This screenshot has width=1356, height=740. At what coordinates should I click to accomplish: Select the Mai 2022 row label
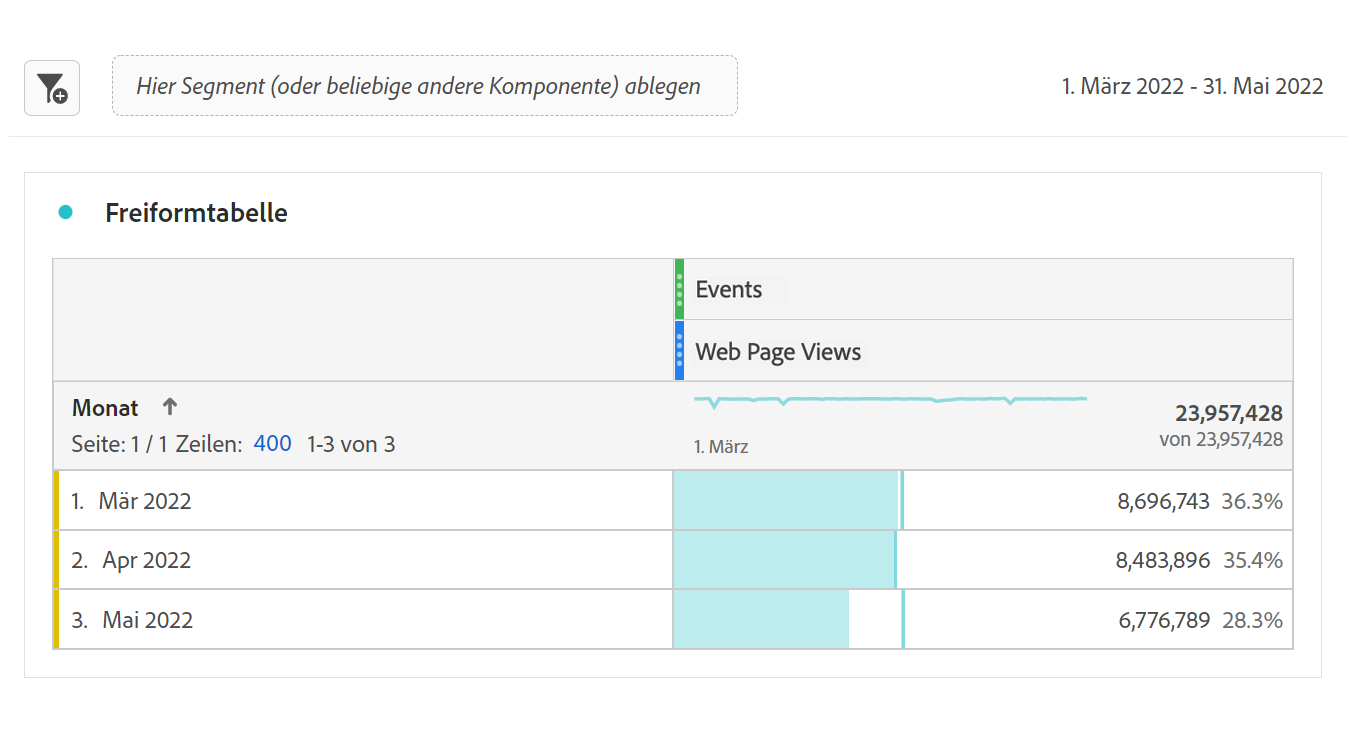tap(147, 619)
